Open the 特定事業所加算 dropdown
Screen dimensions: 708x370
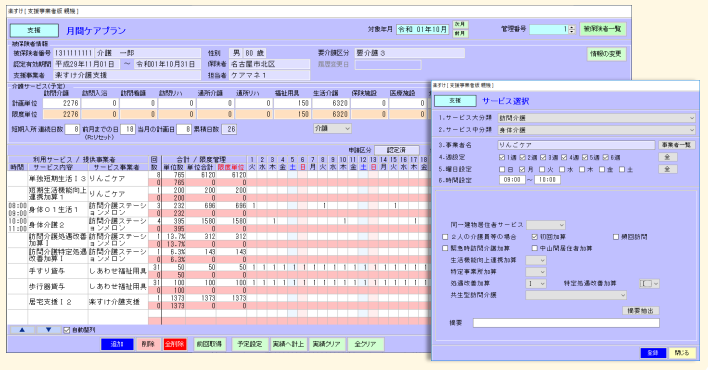coord(536,272)
